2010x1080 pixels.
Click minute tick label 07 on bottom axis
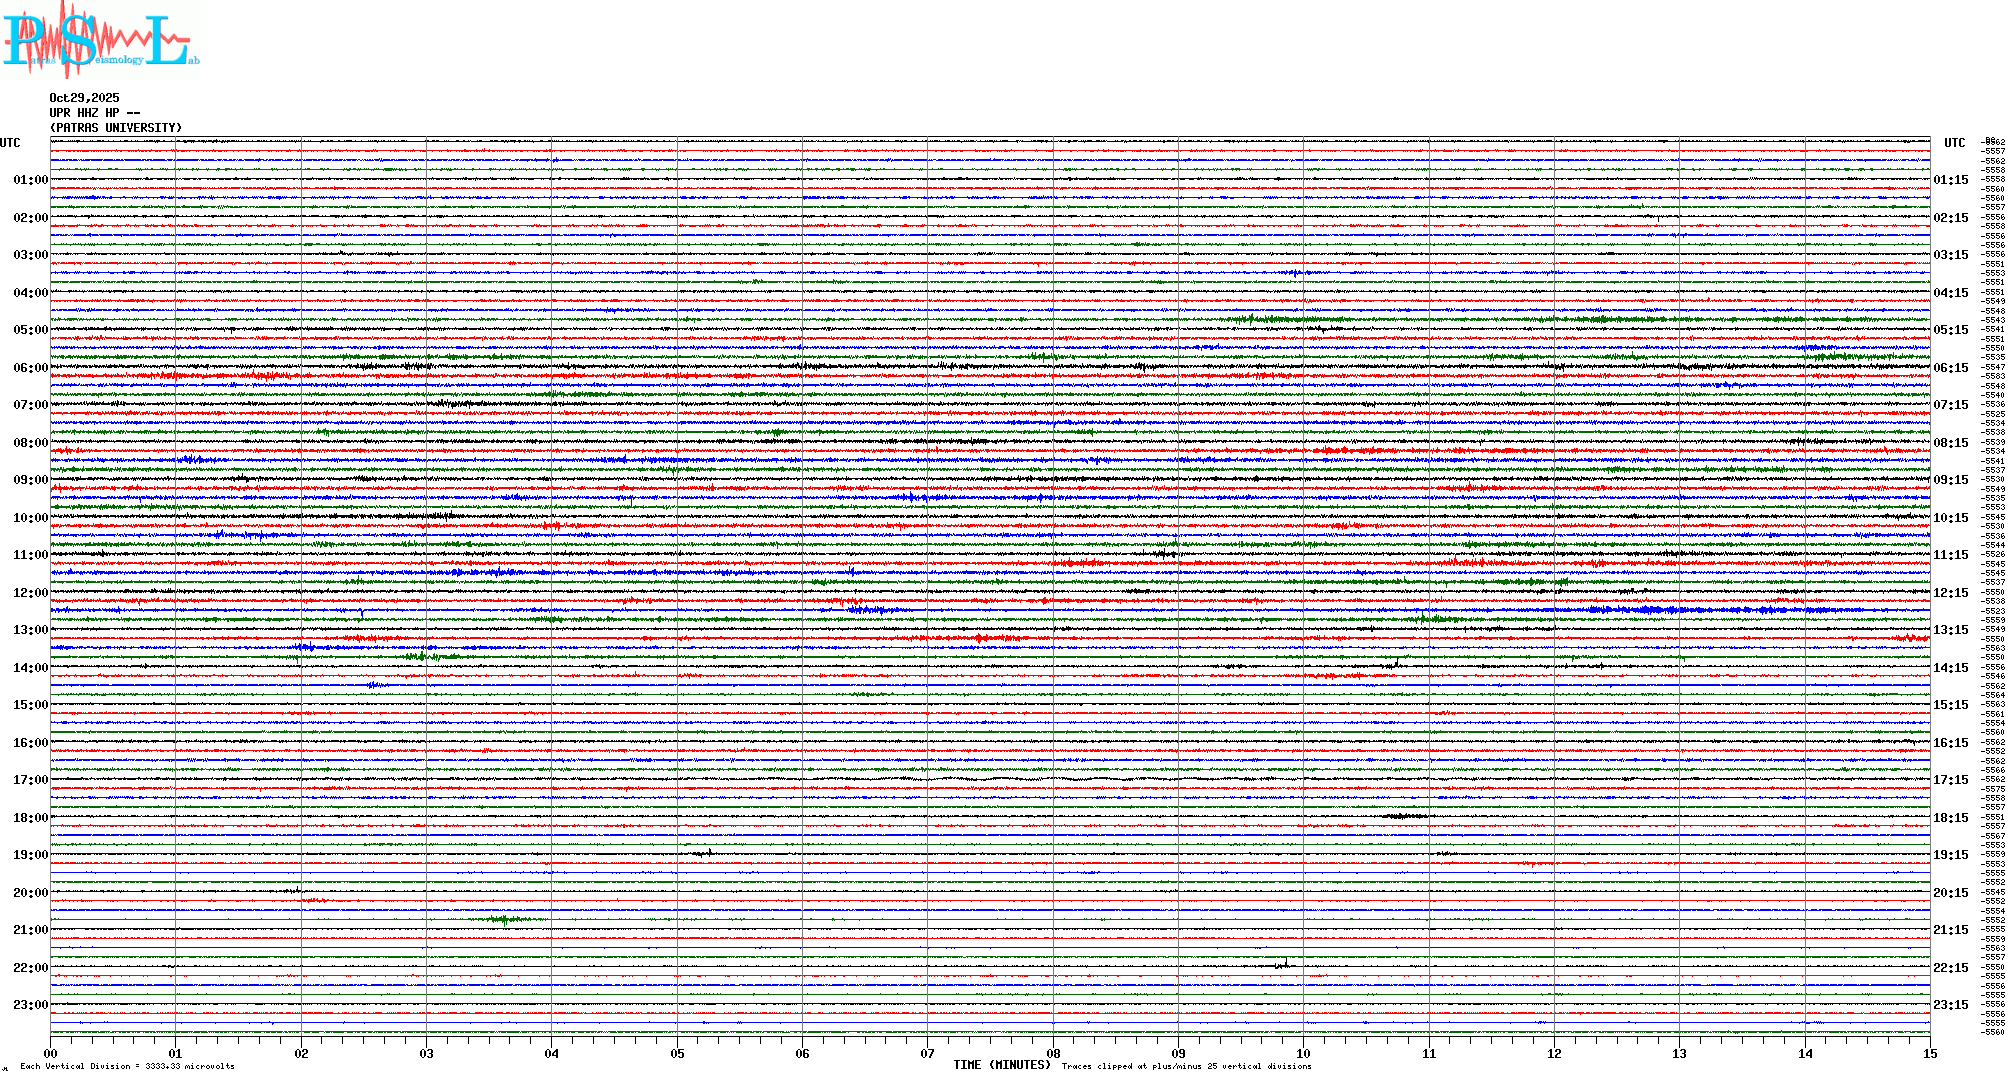pyautogui.click(x=927, y=1053)
